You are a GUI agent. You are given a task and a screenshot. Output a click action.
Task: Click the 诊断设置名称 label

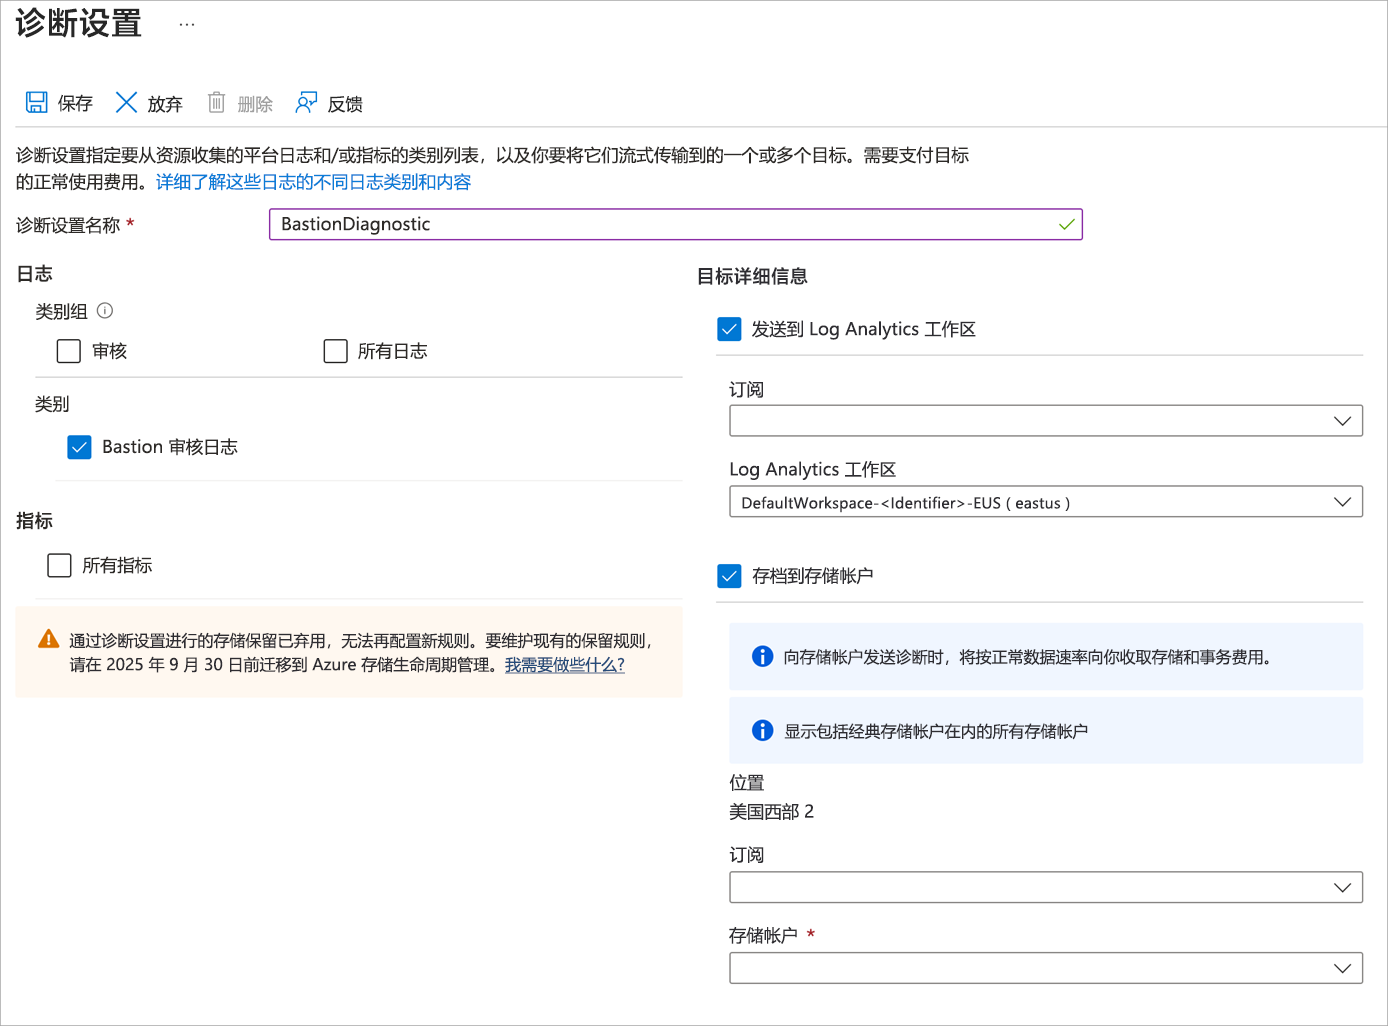[68, 225]
